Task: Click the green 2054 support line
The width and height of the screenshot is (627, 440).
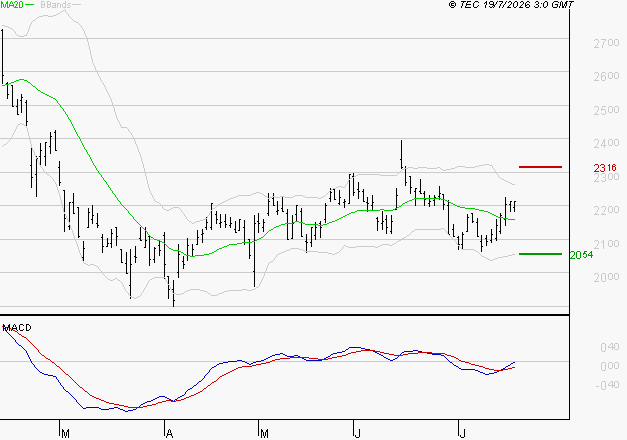Action: tap(540, 254)
